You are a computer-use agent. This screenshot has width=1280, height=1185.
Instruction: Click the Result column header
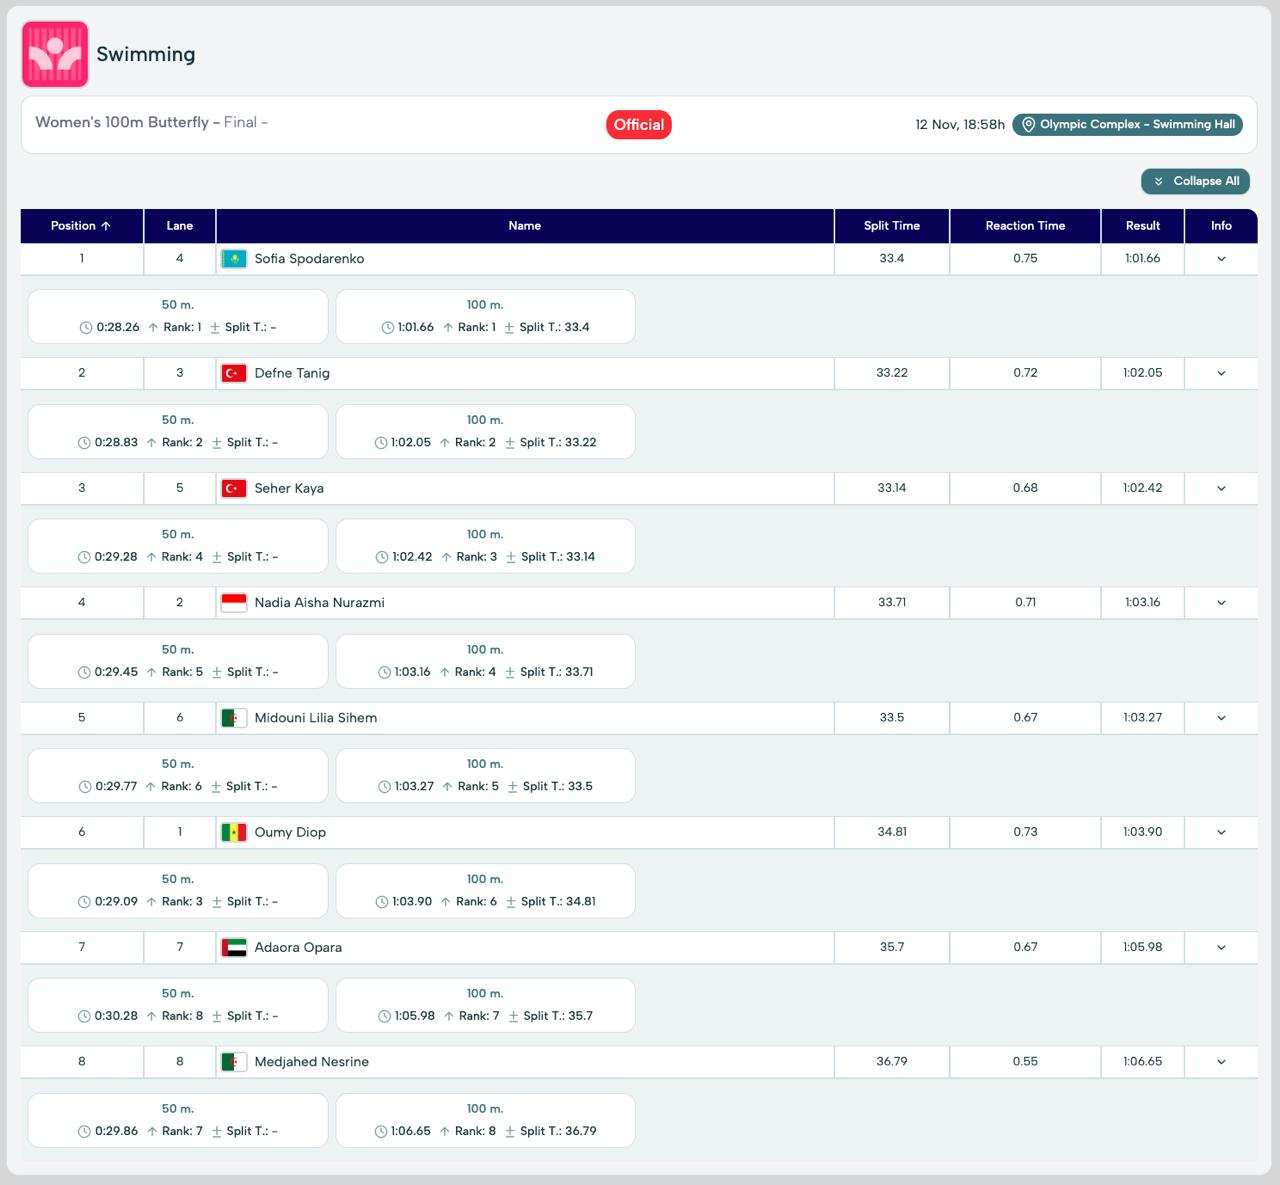point(1142,226)
